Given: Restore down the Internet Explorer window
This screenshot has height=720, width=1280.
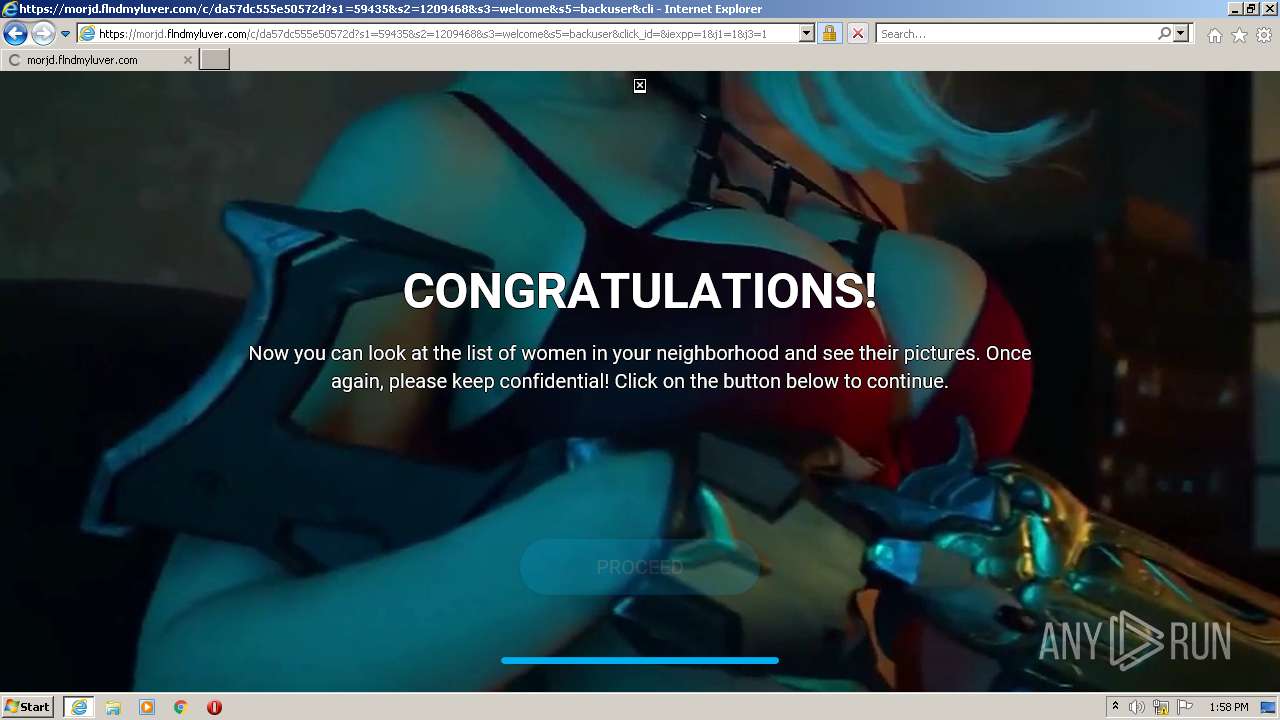Looking at the screenshot, I should [1251, 9].
